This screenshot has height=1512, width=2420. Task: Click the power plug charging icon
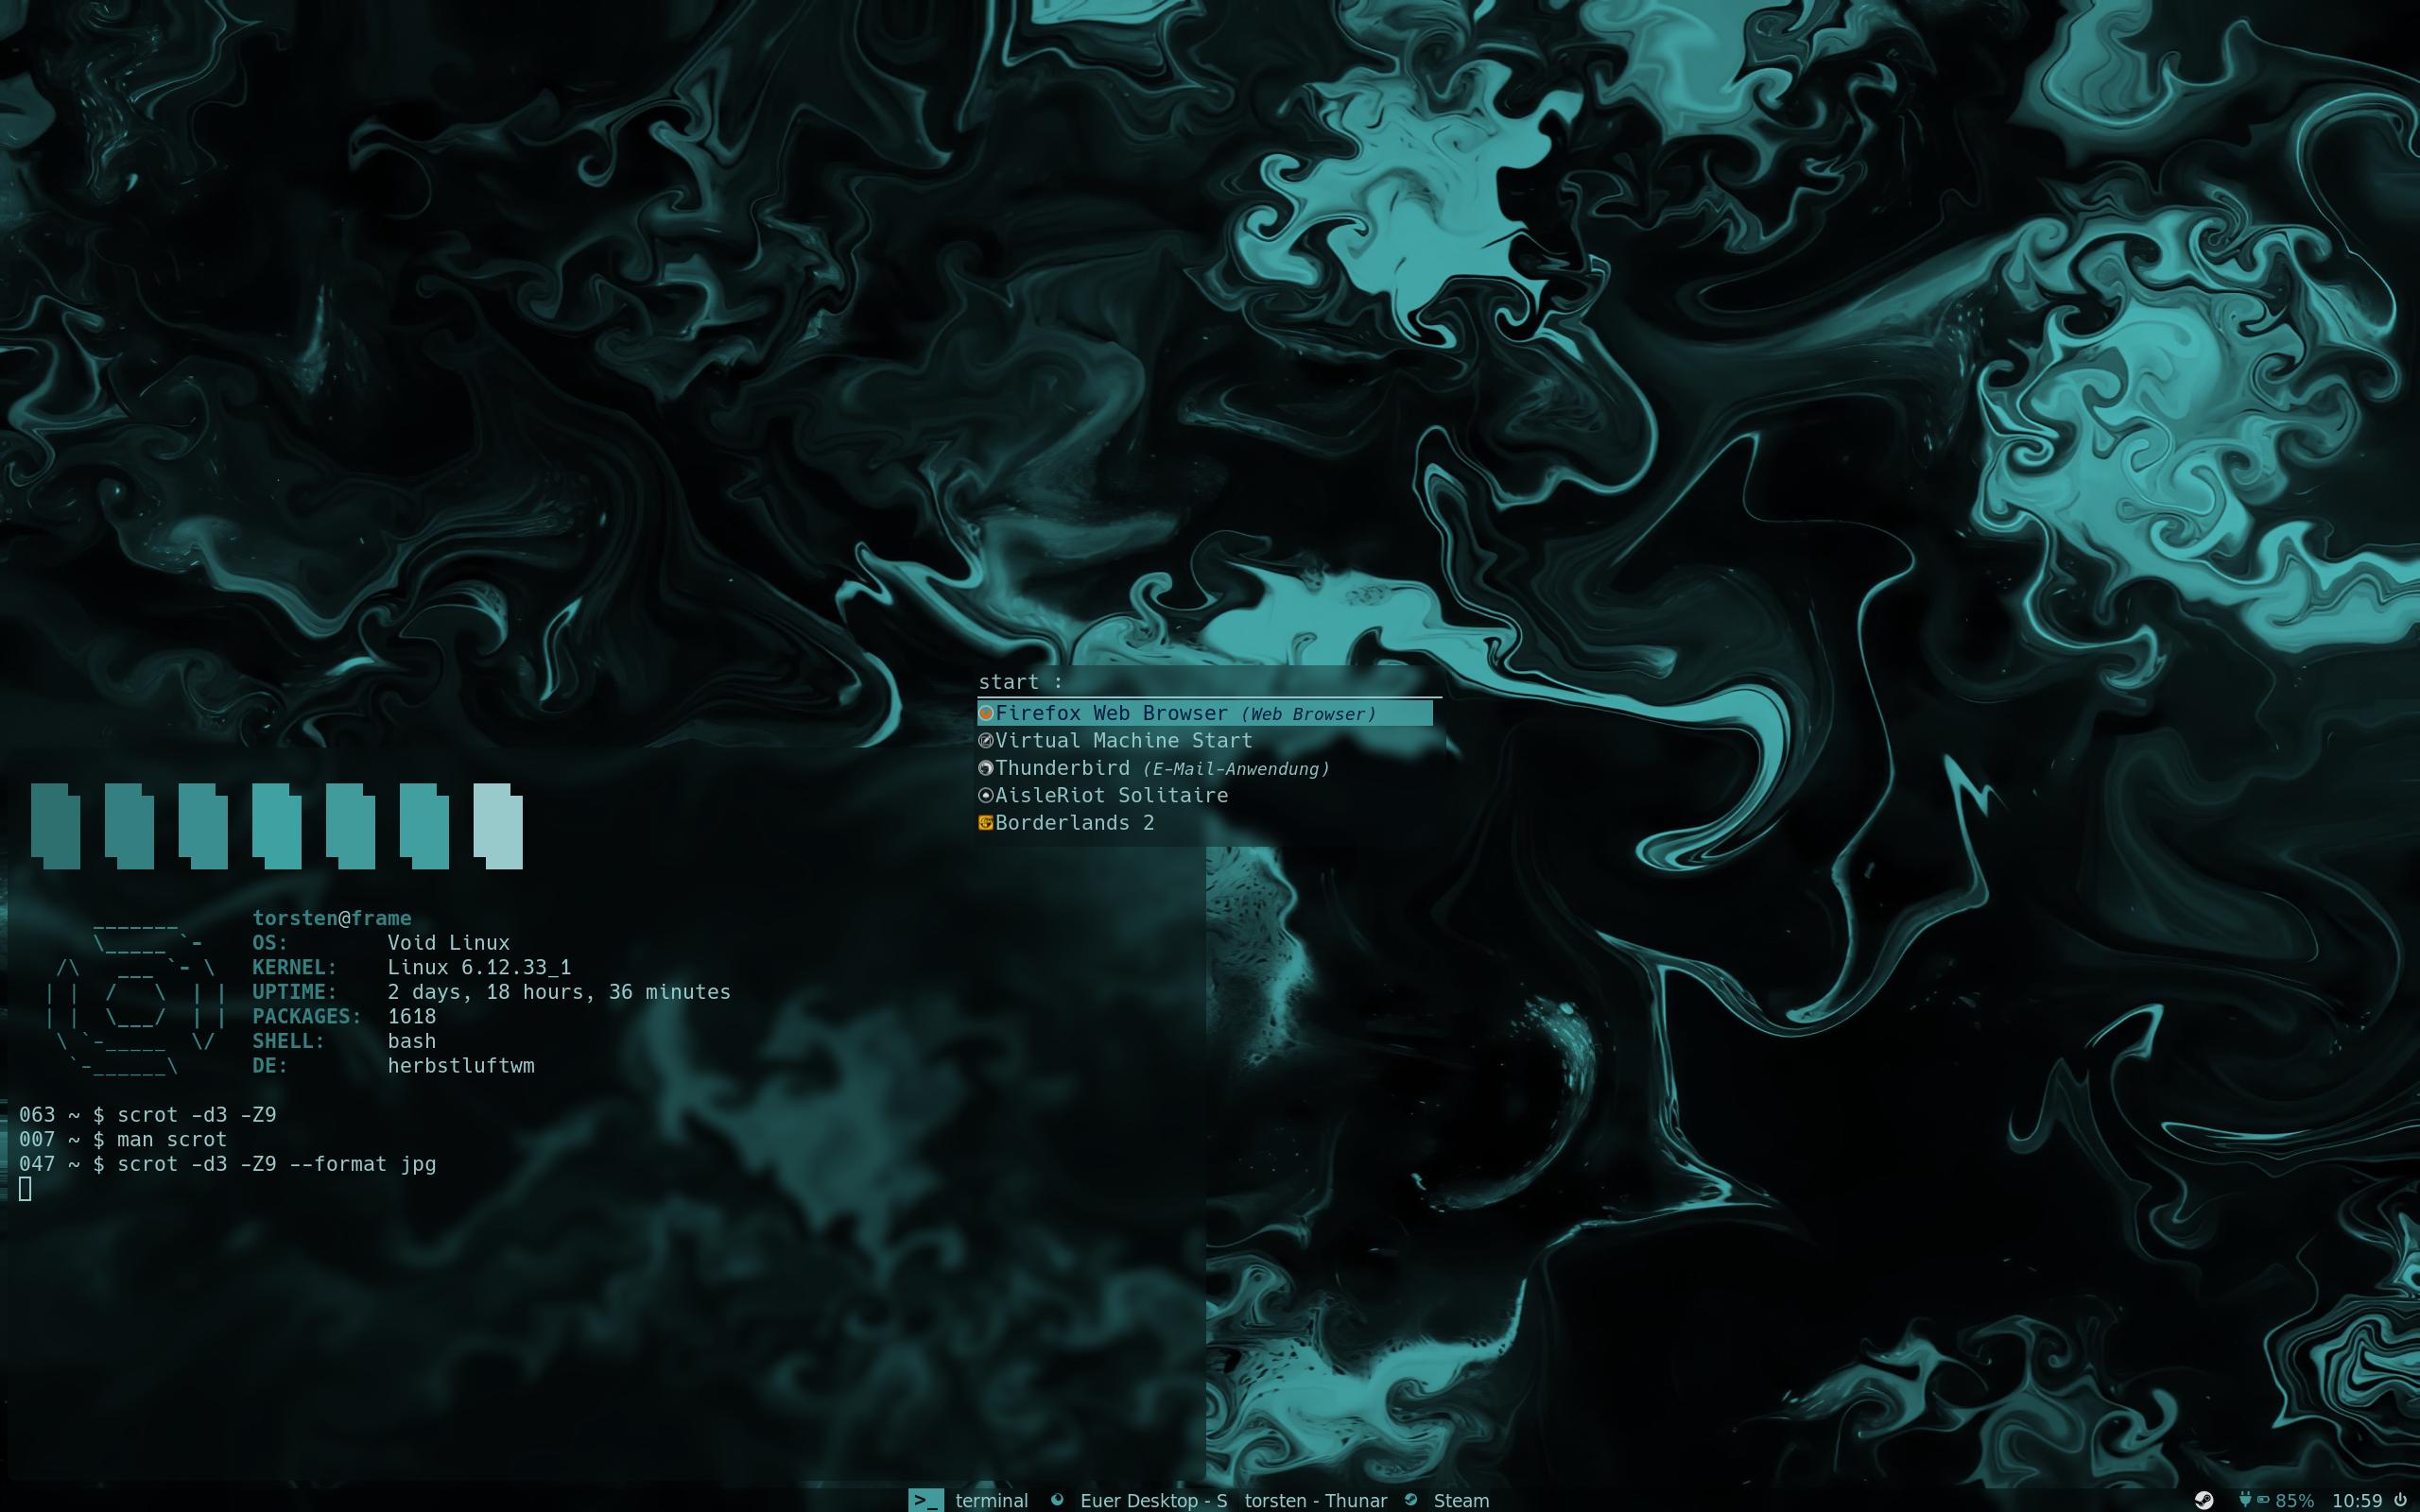coord(2245,1499)
